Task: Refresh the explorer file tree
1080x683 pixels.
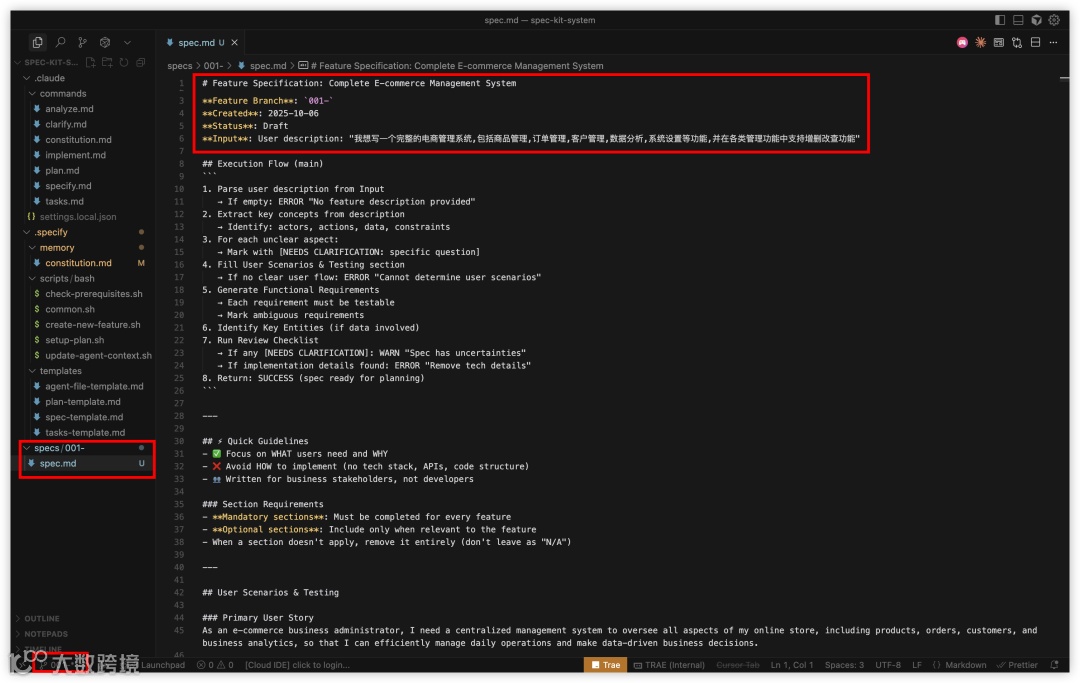Action: click(124, 62)
